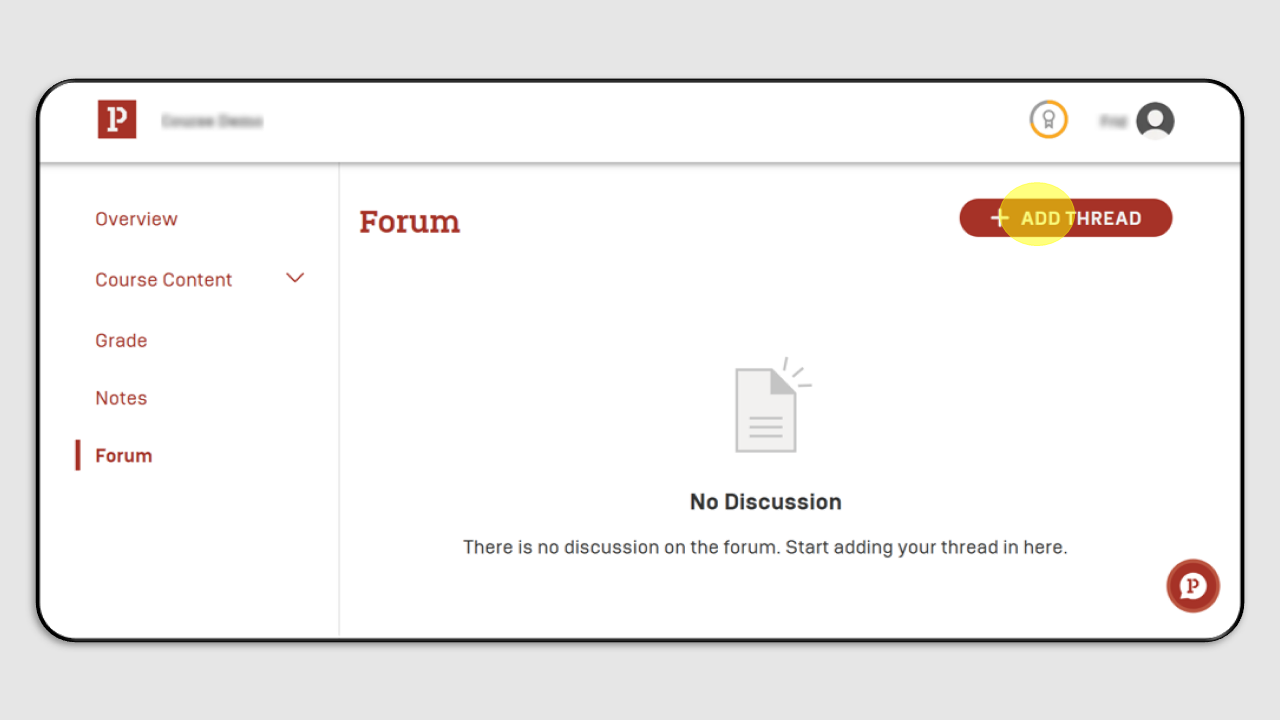Click the "No Discussion" heading
The width and height of the screenshot is (1280, 720).
(766, 502)
